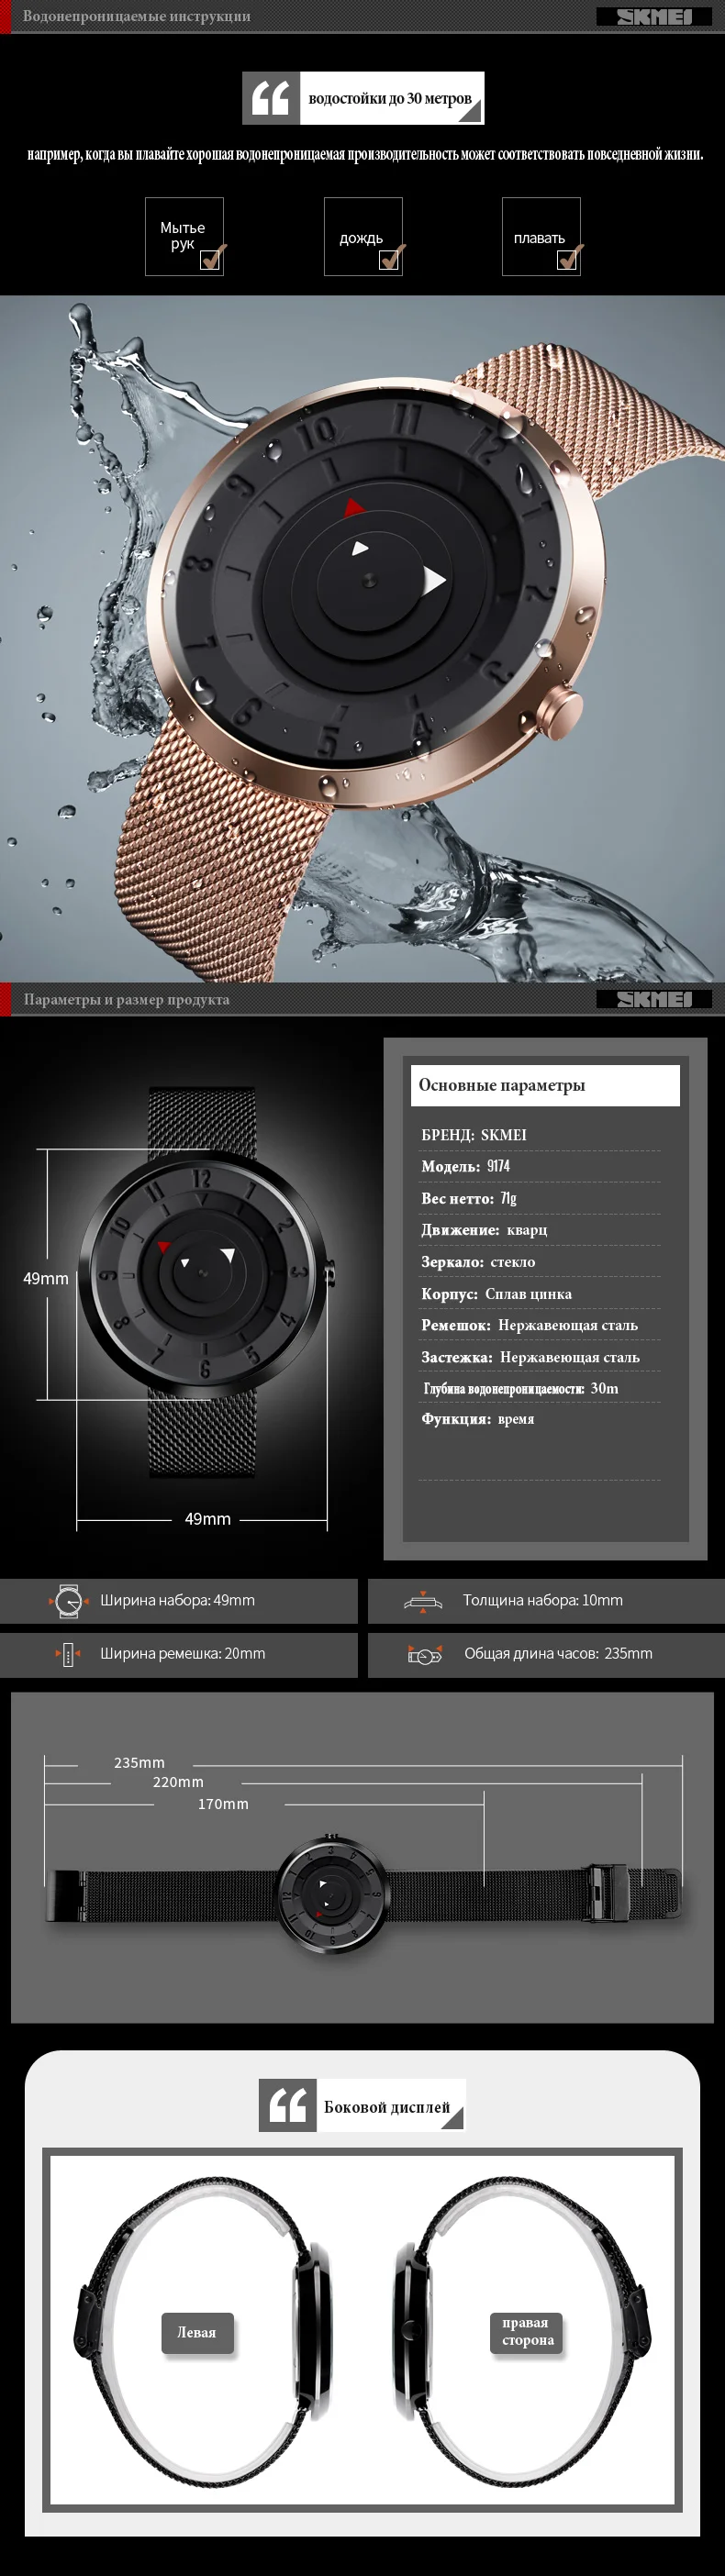Click the 170mm length label
725x2576 pixels.
[x=223, y=1804]
